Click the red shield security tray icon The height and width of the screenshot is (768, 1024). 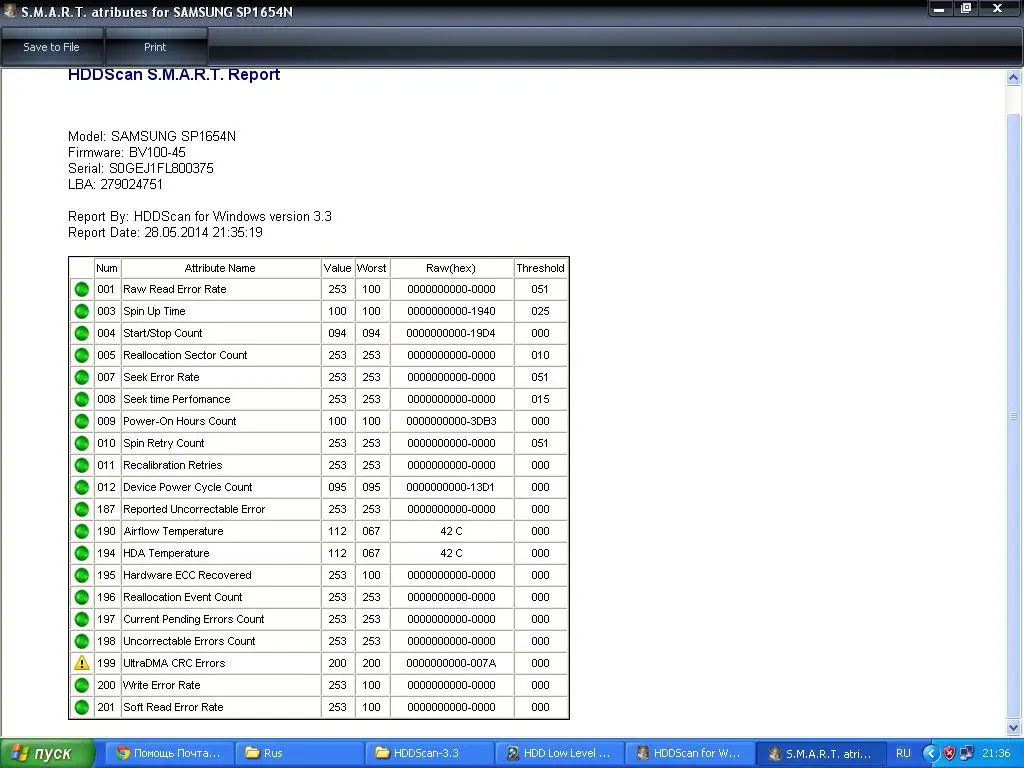950,753
